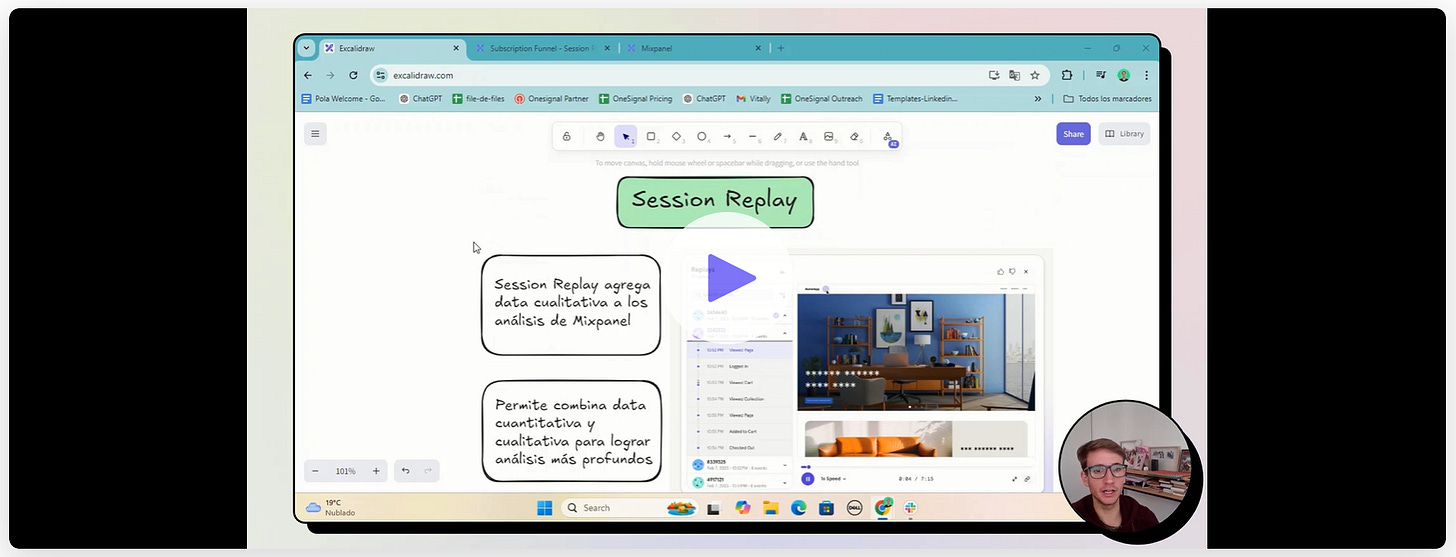Zoom in with the plus button
This screenshot has width=1456, height=557.
(376, 471)
